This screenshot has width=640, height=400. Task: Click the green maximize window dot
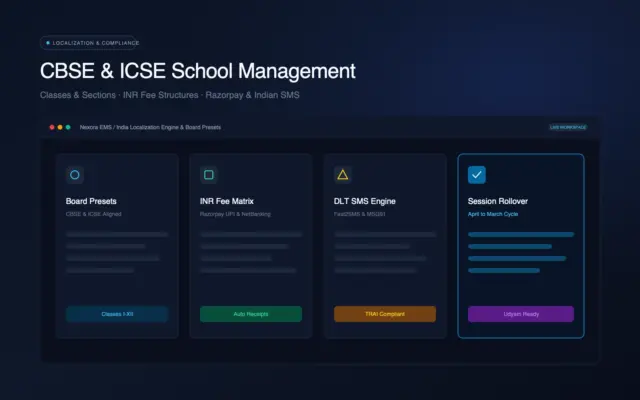click(68, 127)
